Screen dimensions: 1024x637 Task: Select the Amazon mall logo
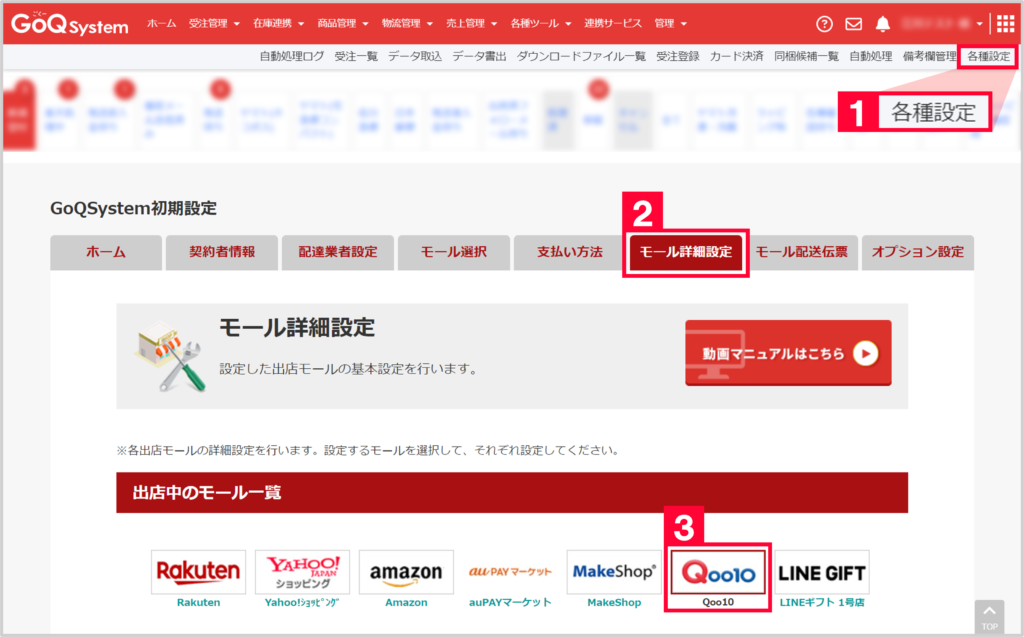click(x=406, y=571)
